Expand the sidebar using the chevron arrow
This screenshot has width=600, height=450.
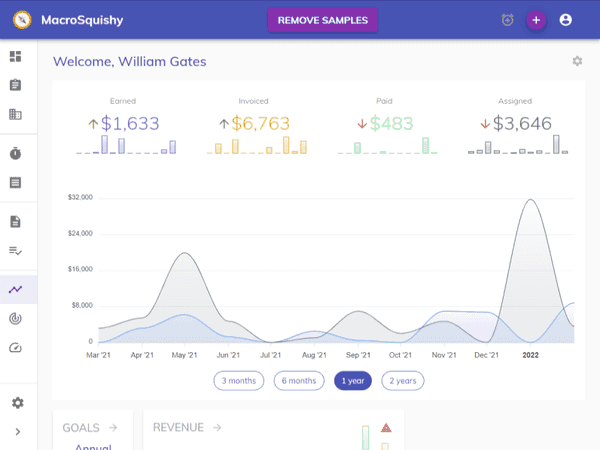(x=17, y=432)
